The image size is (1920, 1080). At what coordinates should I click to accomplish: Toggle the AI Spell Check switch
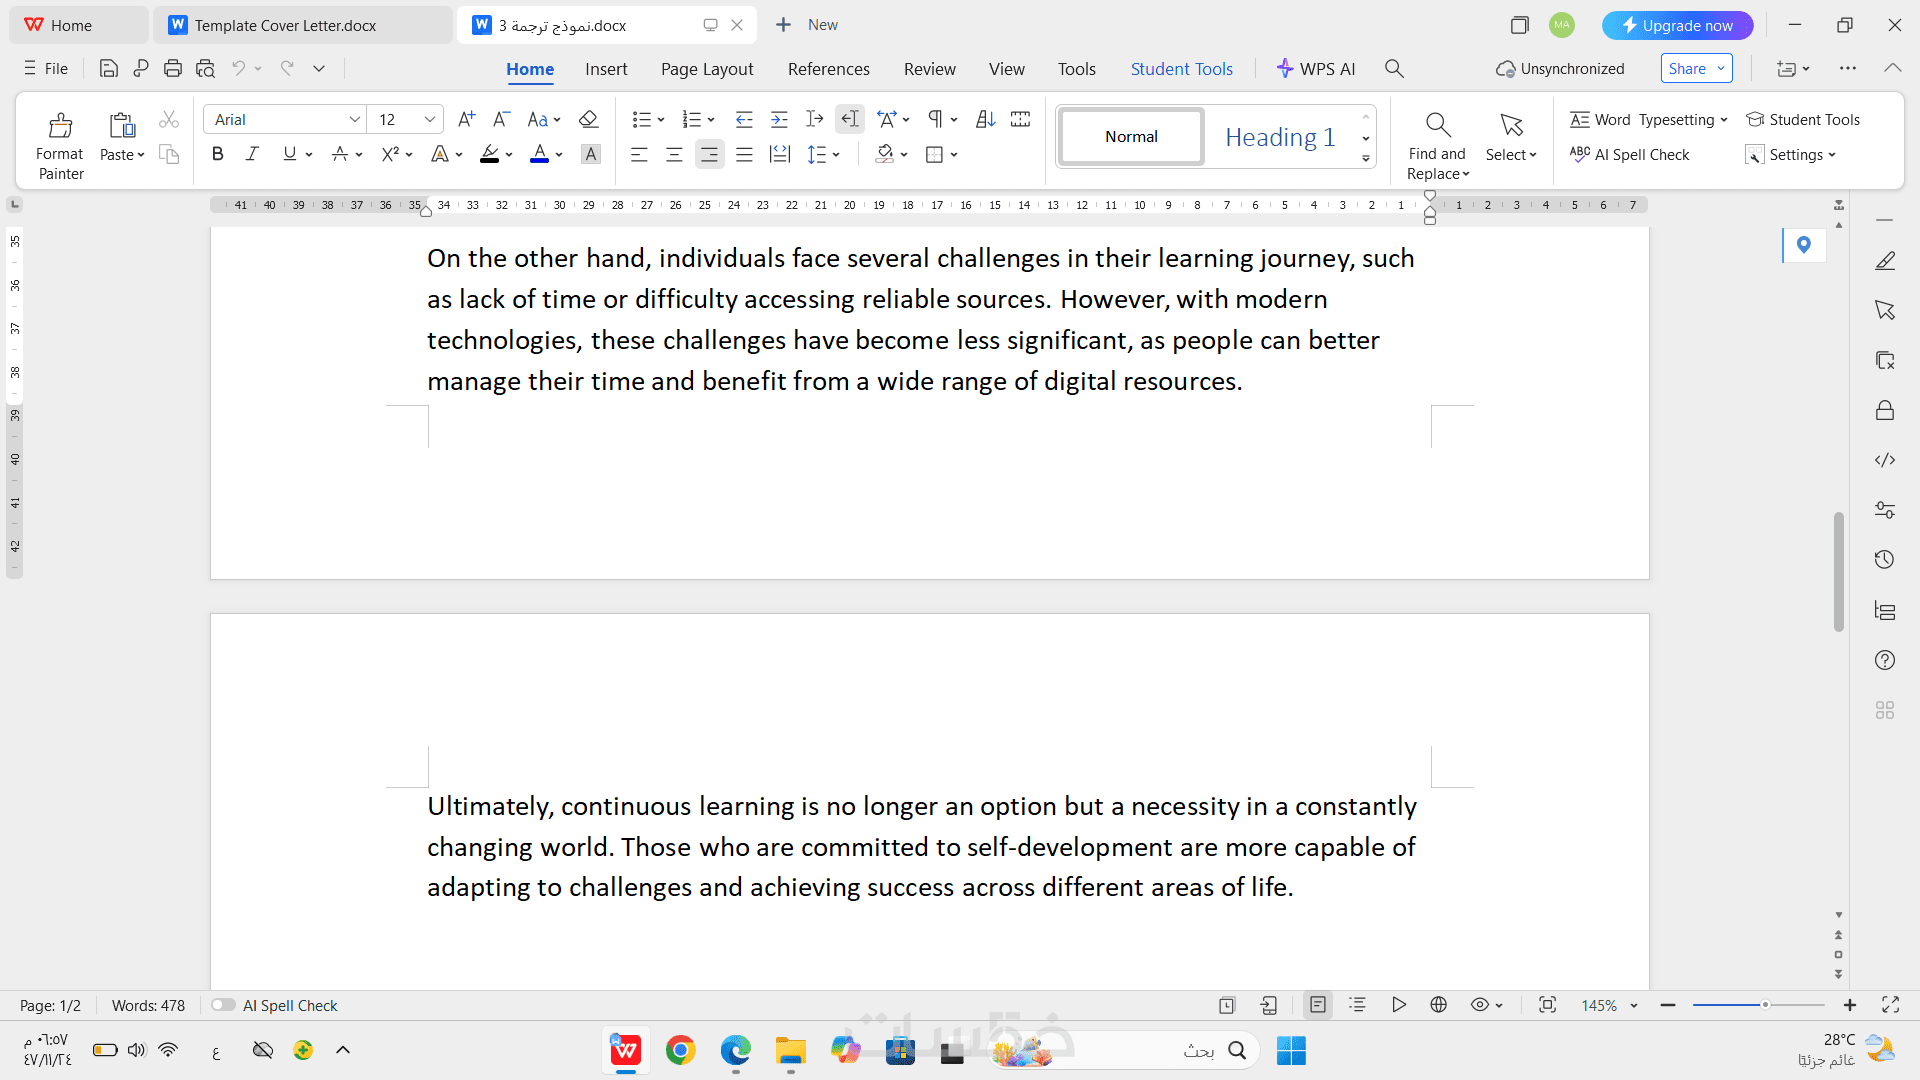[x=223, y=1005]
